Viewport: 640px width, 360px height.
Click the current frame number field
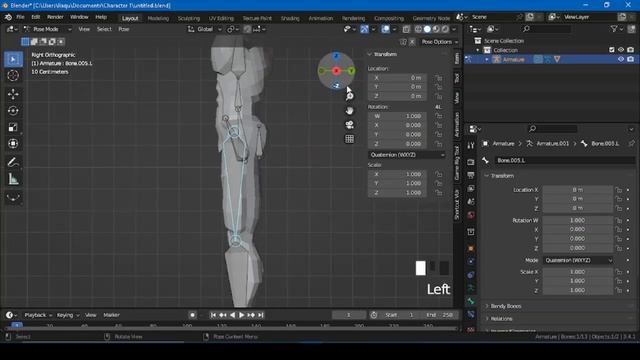click(x=349, y=315)
